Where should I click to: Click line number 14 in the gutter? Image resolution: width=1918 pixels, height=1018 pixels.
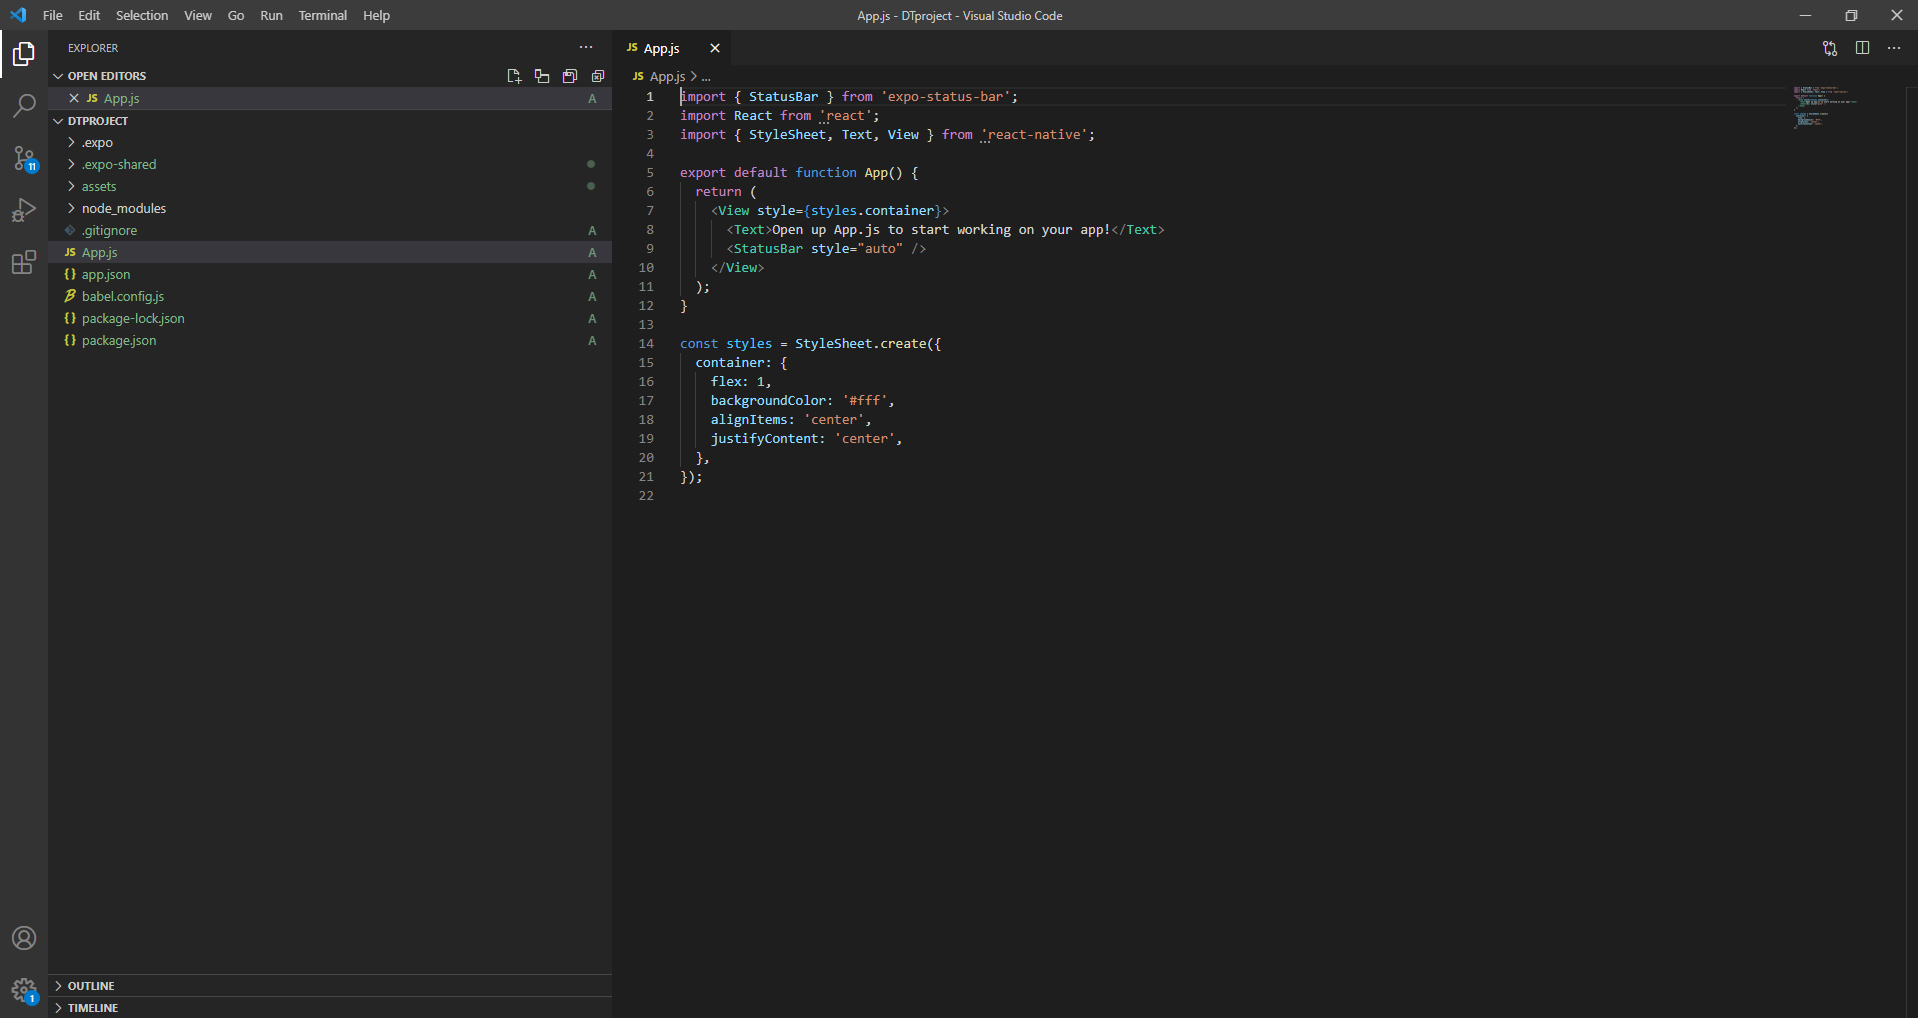point(646,343)
